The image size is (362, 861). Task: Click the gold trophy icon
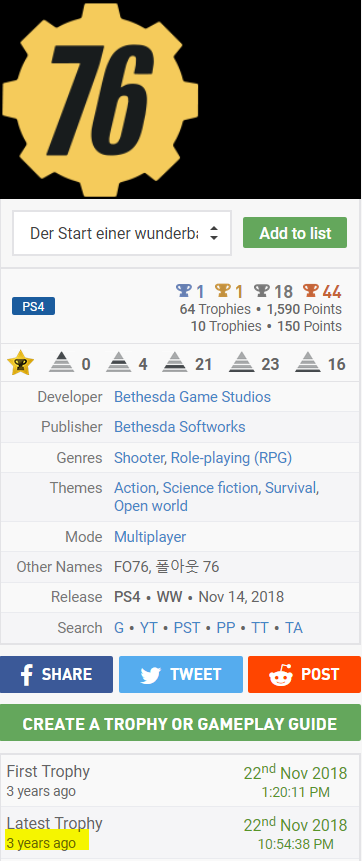[222, 290]
